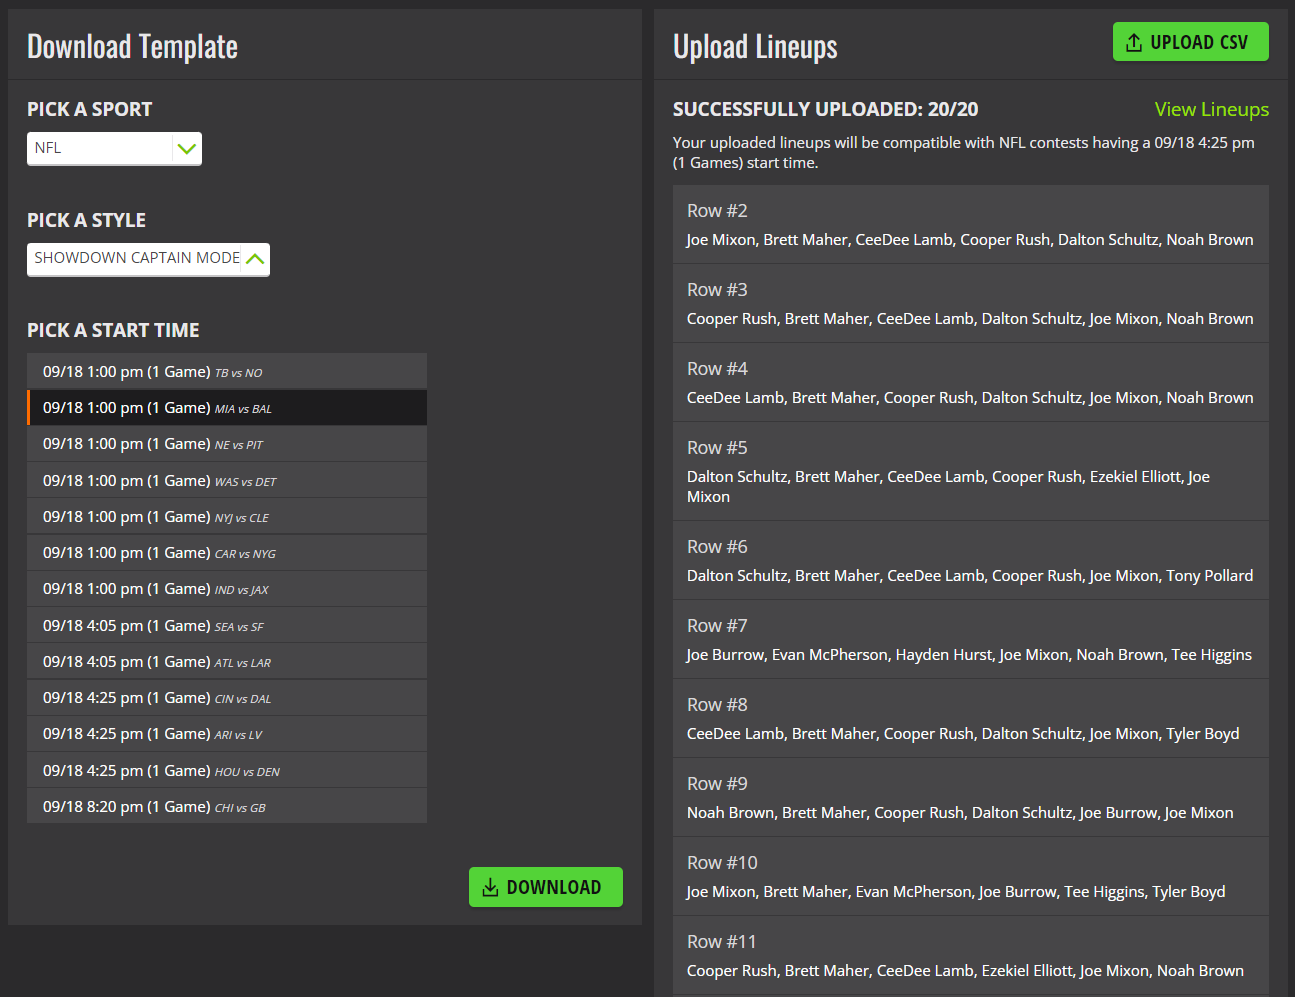
Task: Collapse the Showdown Captain Mode style dropdown
Action: tap(255, 259)
